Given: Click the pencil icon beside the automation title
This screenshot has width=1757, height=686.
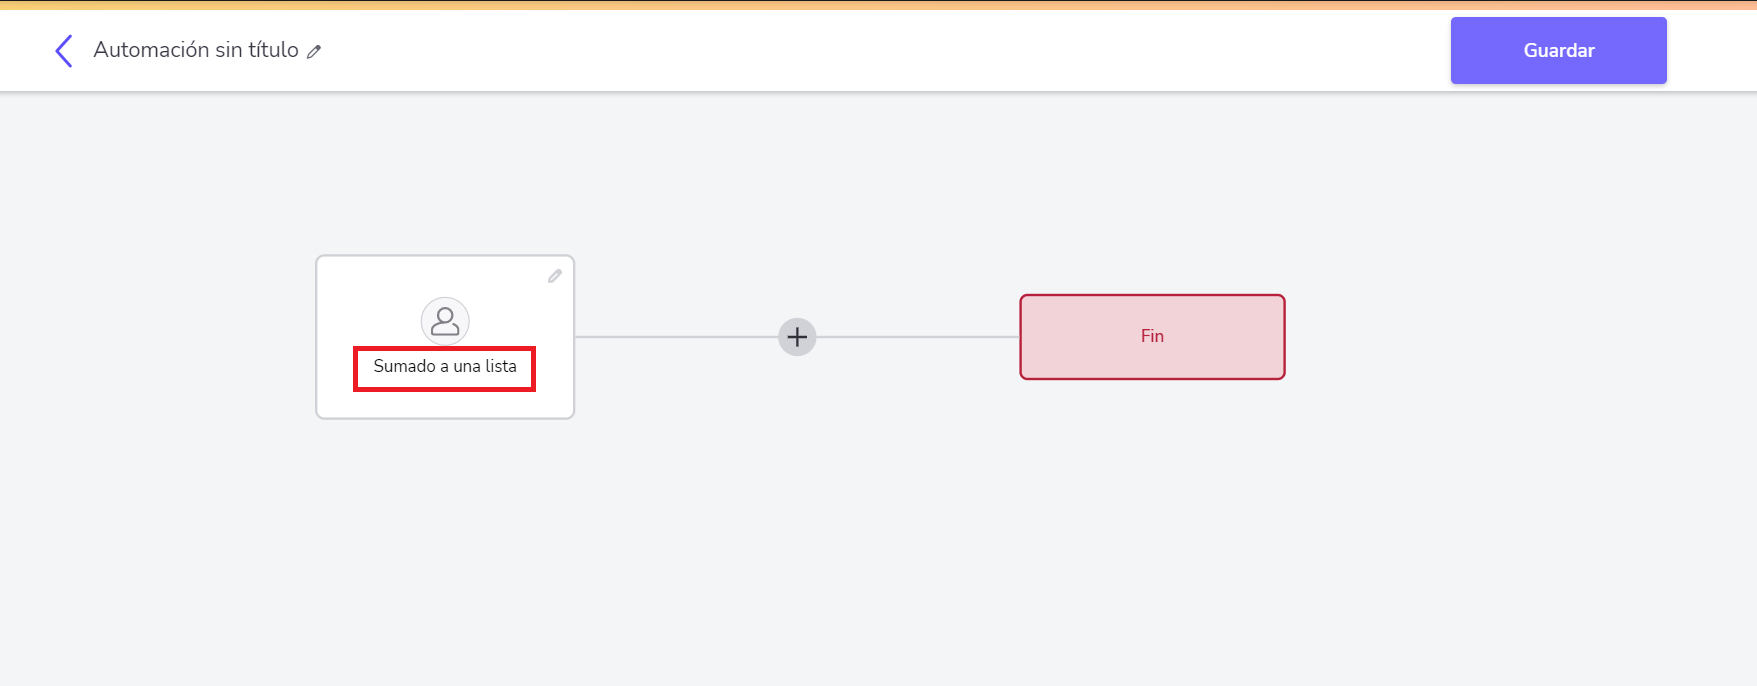Looking at the screenshot, I should point(314,52).
